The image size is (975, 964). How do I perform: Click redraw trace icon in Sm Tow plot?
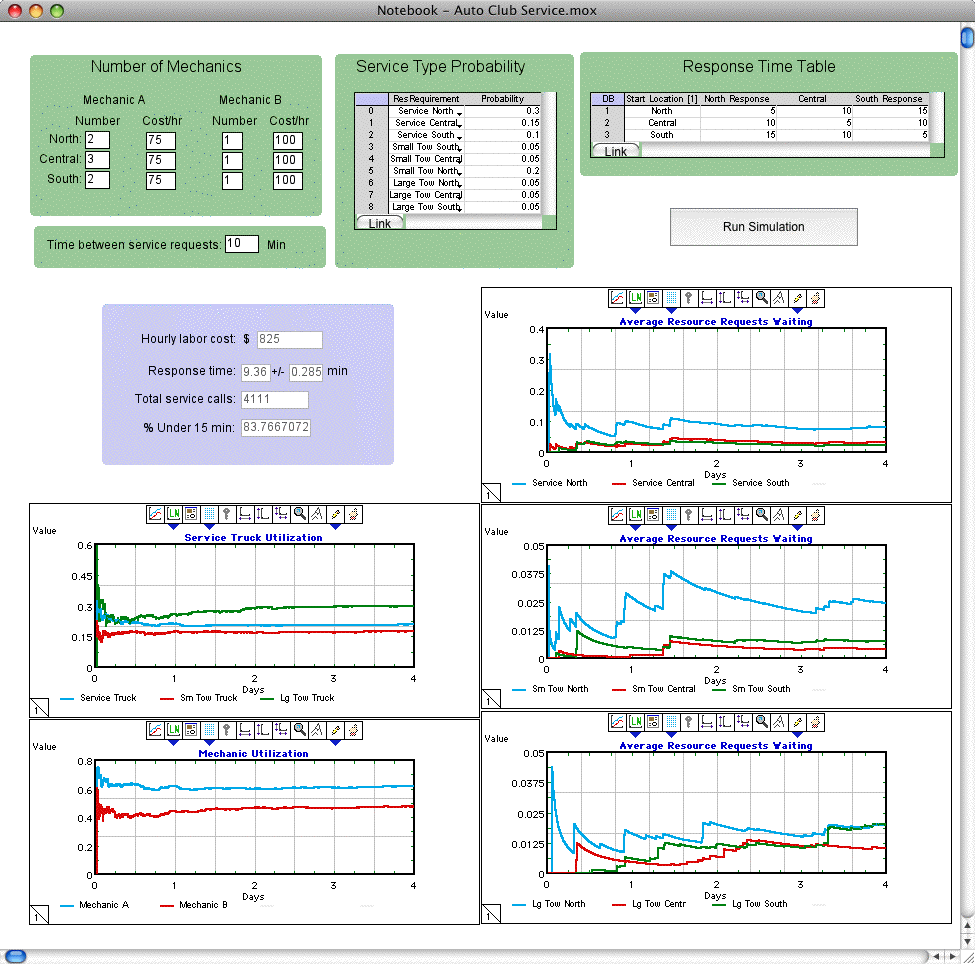click(x=779, y=515)
